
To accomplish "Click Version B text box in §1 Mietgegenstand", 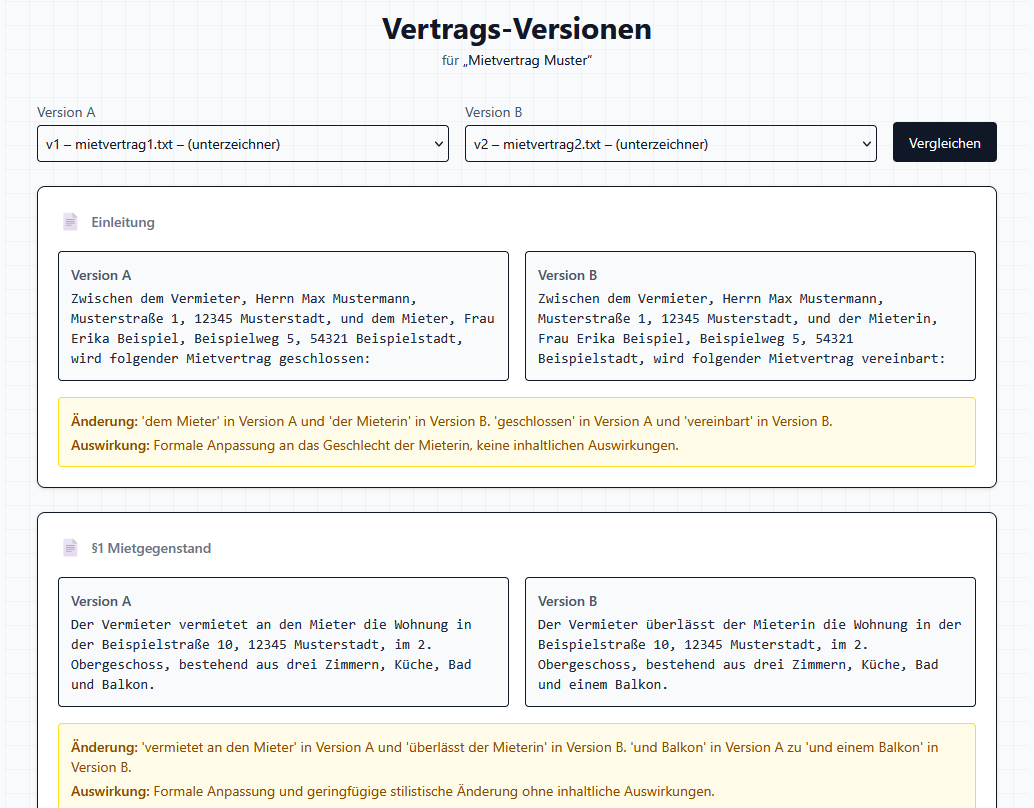I will pyautogui.click(x=750, y=642).
